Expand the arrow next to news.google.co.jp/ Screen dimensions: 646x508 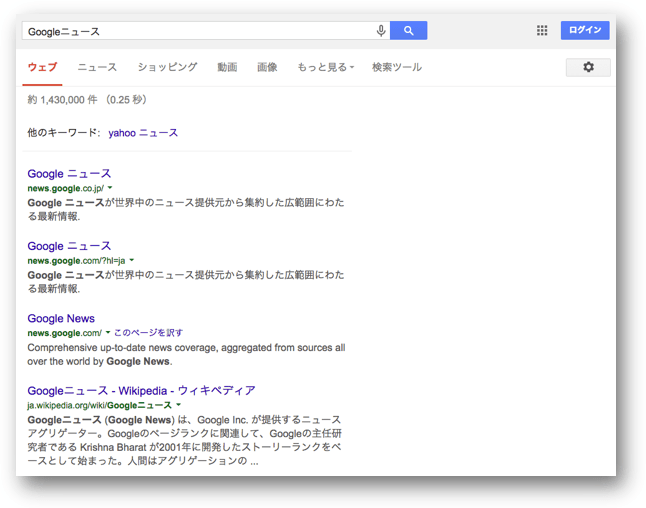coord(110,188)
